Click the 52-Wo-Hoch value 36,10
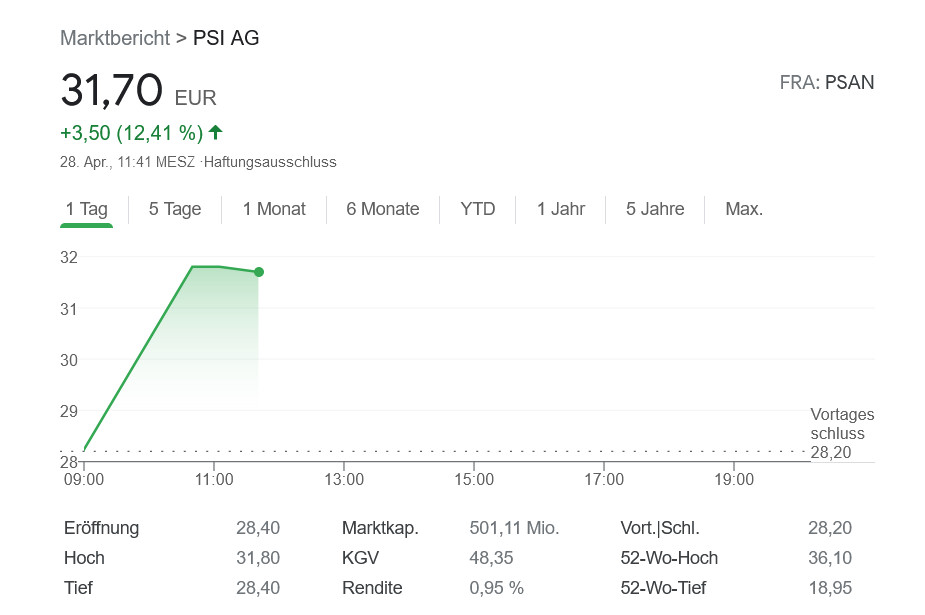The width and height of the screenshot is (925, 615). pyautogui.click(x=830, y=558)
